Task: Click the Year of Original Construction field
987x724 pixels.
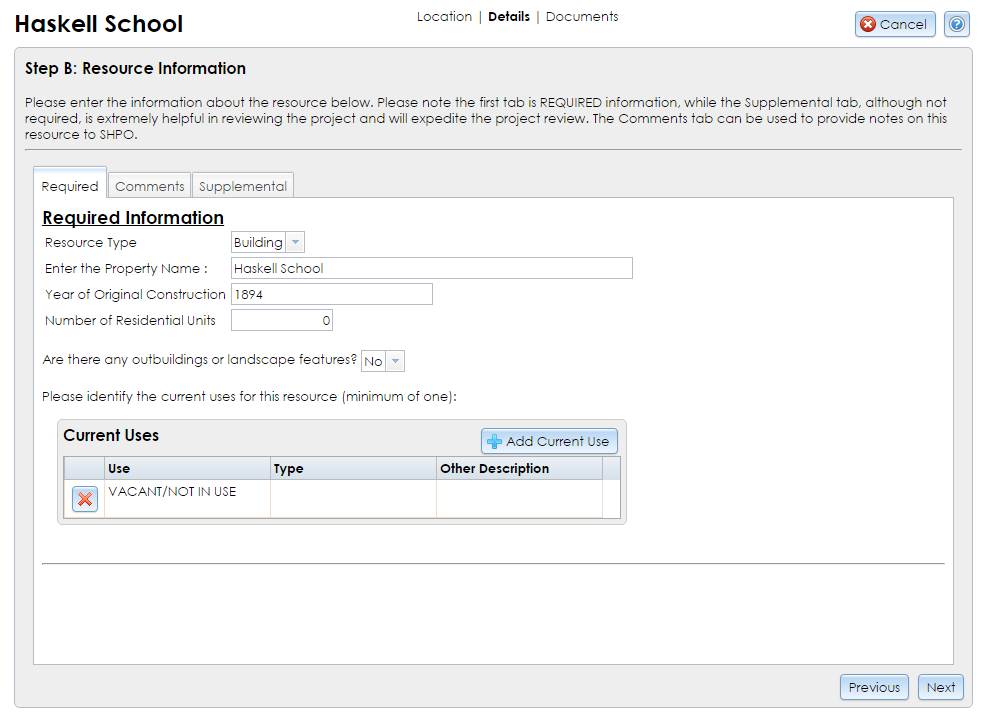Action: tap(330, 293)
